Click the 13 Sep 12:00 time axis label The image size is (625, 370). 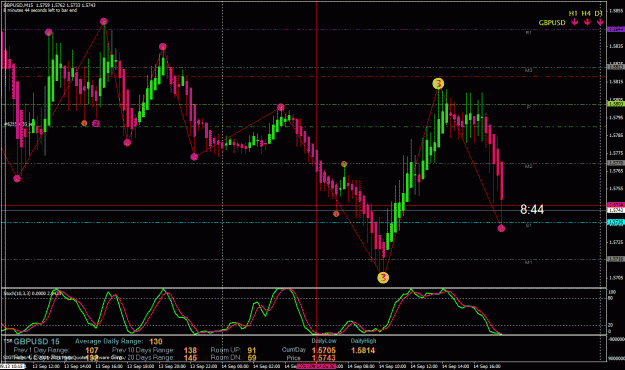pyautogui.click(x=45, y=366)
